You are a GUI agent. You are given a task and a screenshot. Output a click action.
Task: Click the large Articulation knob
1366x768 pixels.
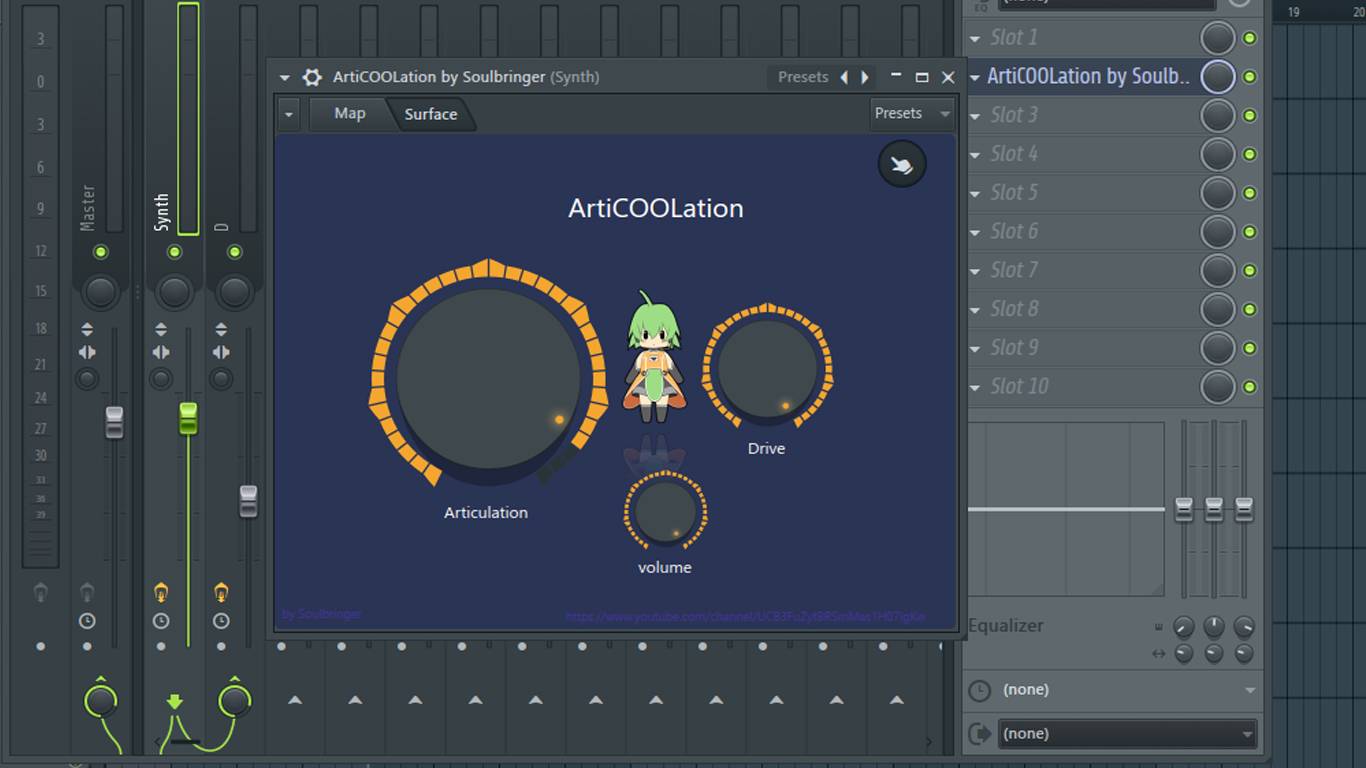(488, 379)
